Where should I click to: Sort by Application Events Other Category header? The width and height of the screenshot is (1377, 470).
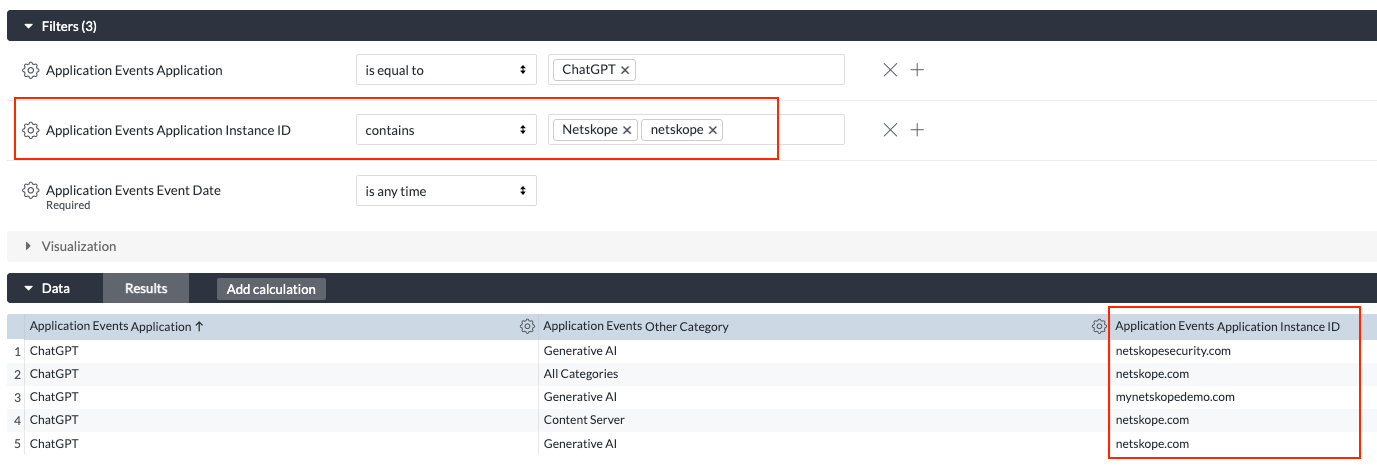[x=636, y=326]
